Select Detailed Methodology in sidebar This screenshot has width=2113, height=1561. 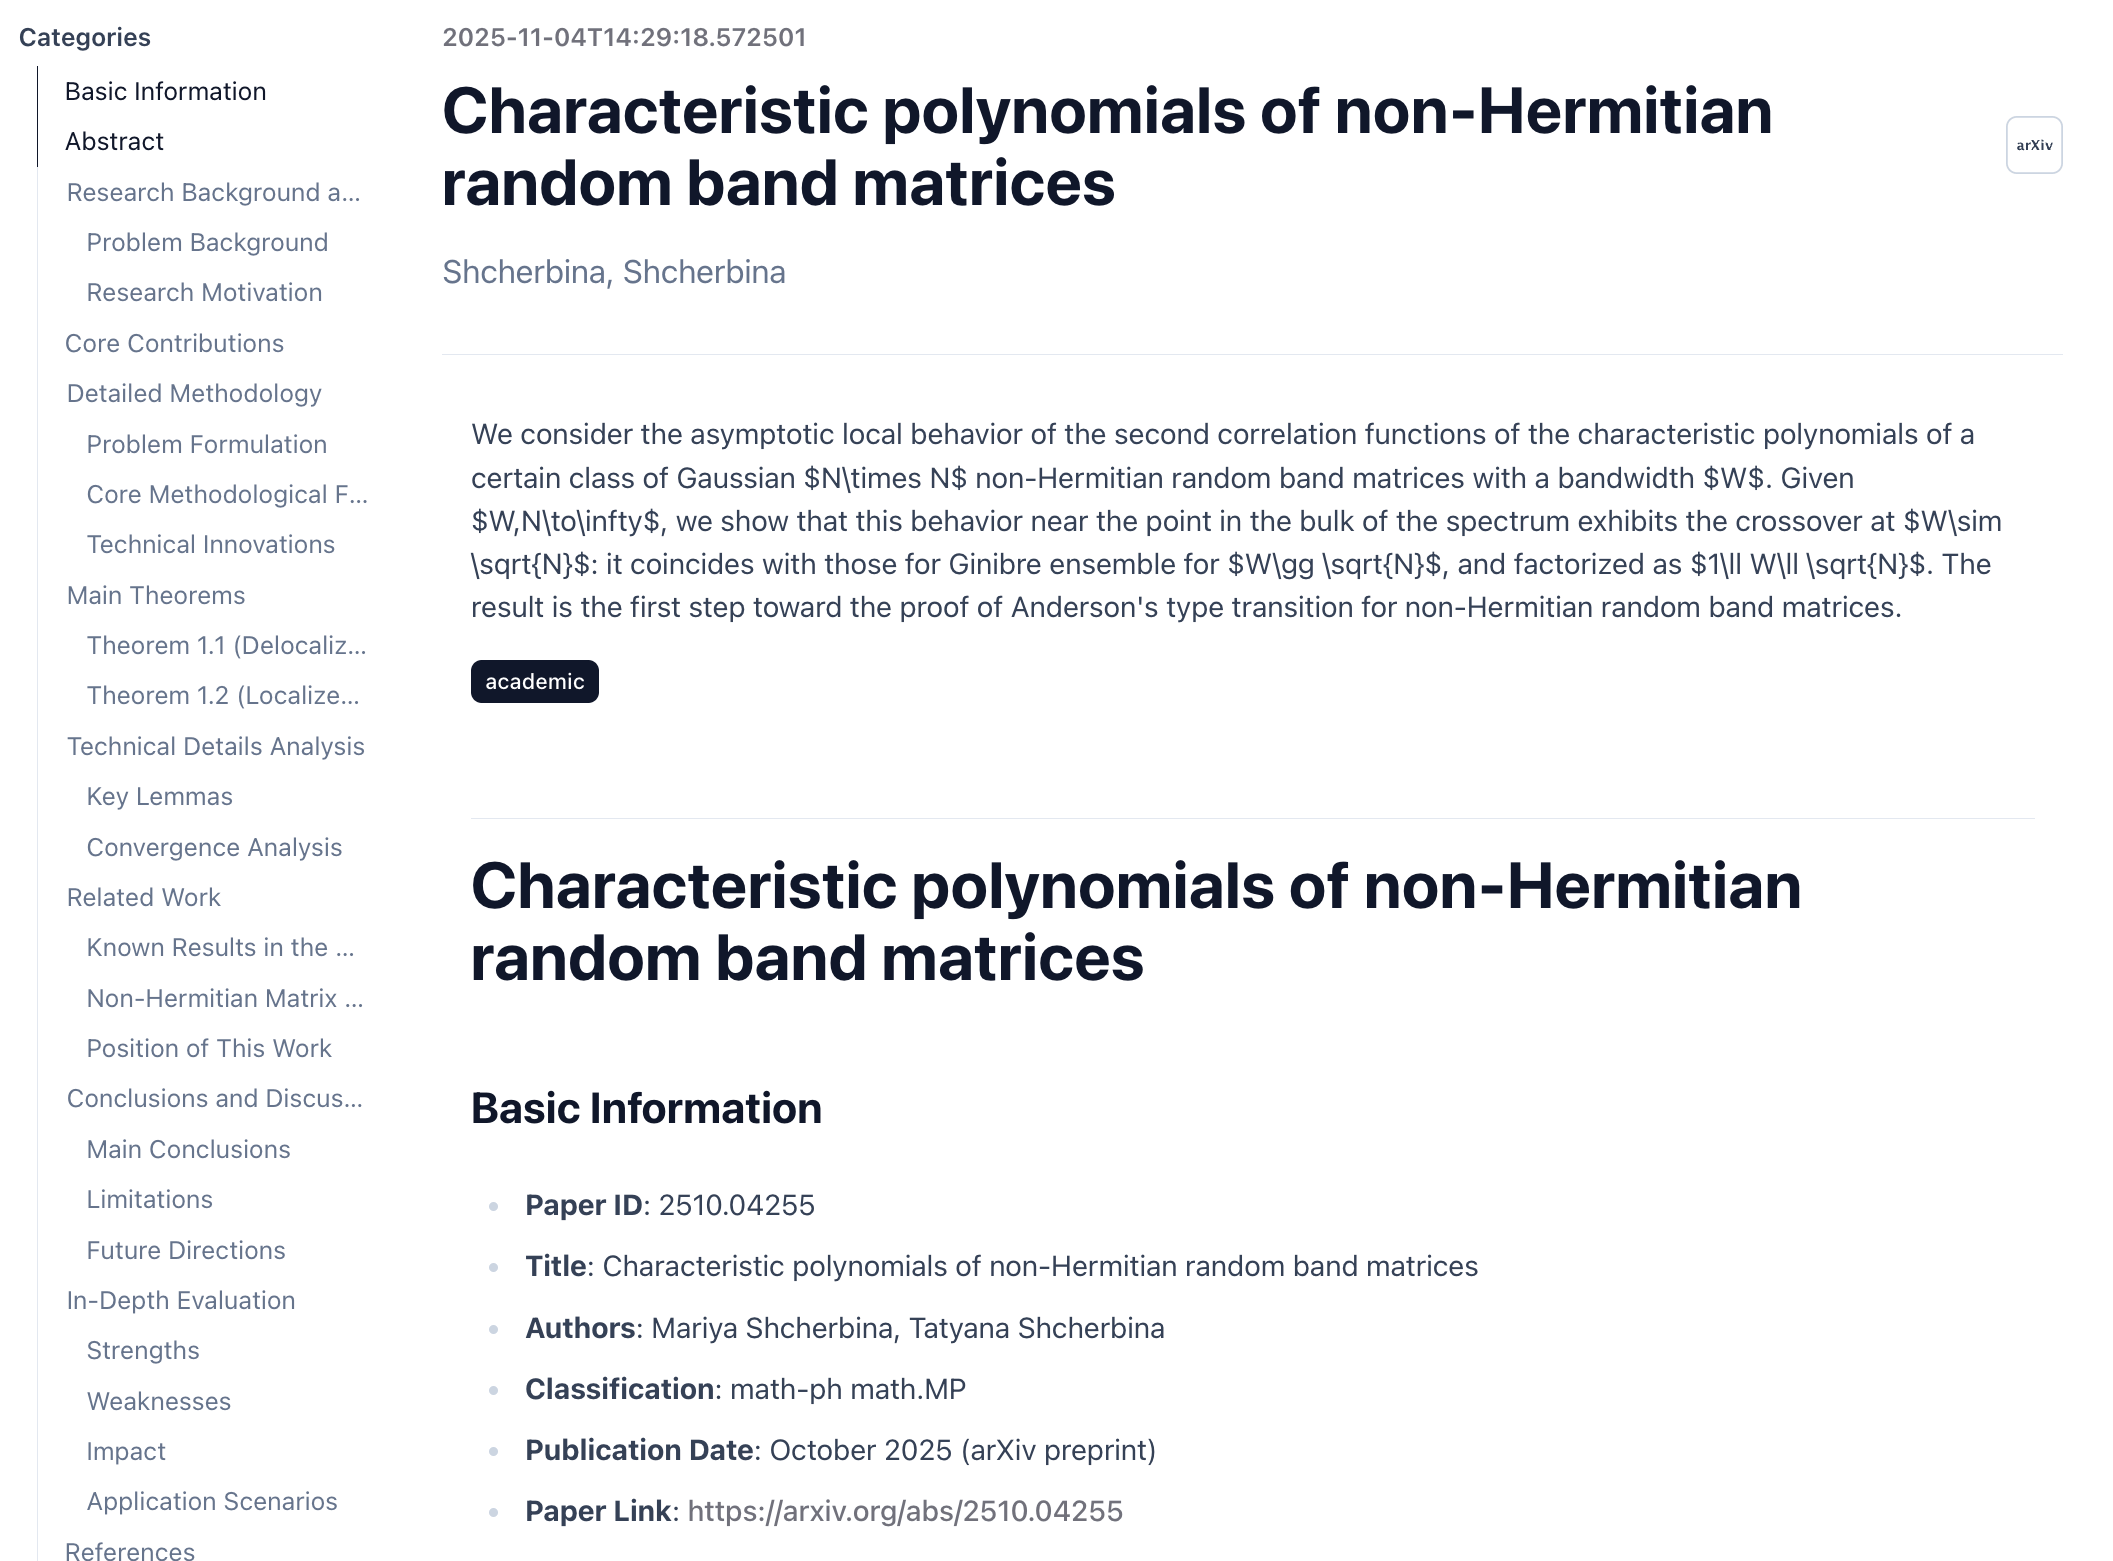coord(194,393)
